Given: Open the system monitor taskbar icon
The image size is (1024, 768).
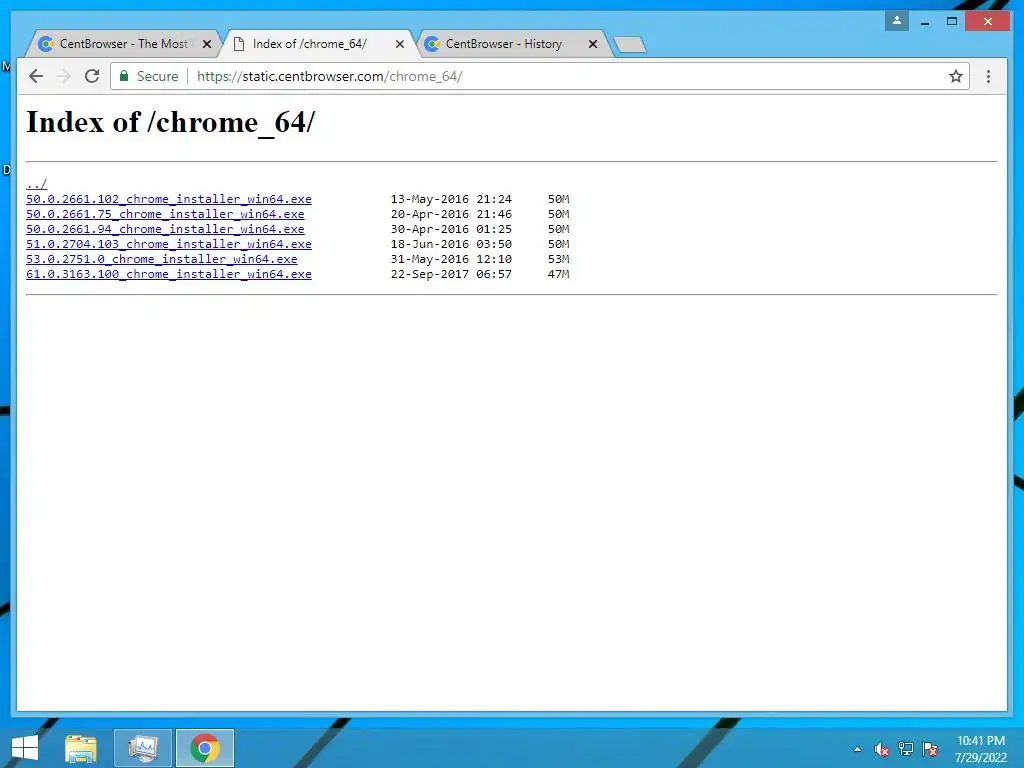Looking at the screenshot, I should click(143, 748).
